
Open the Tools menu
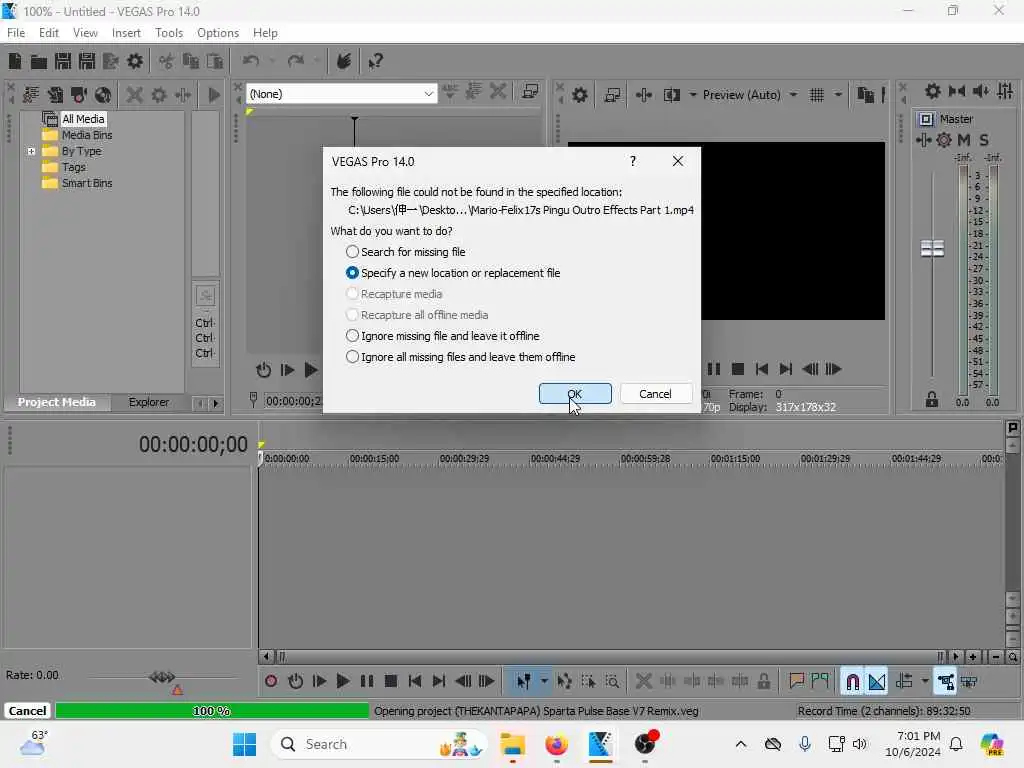[x=168, y=33]
